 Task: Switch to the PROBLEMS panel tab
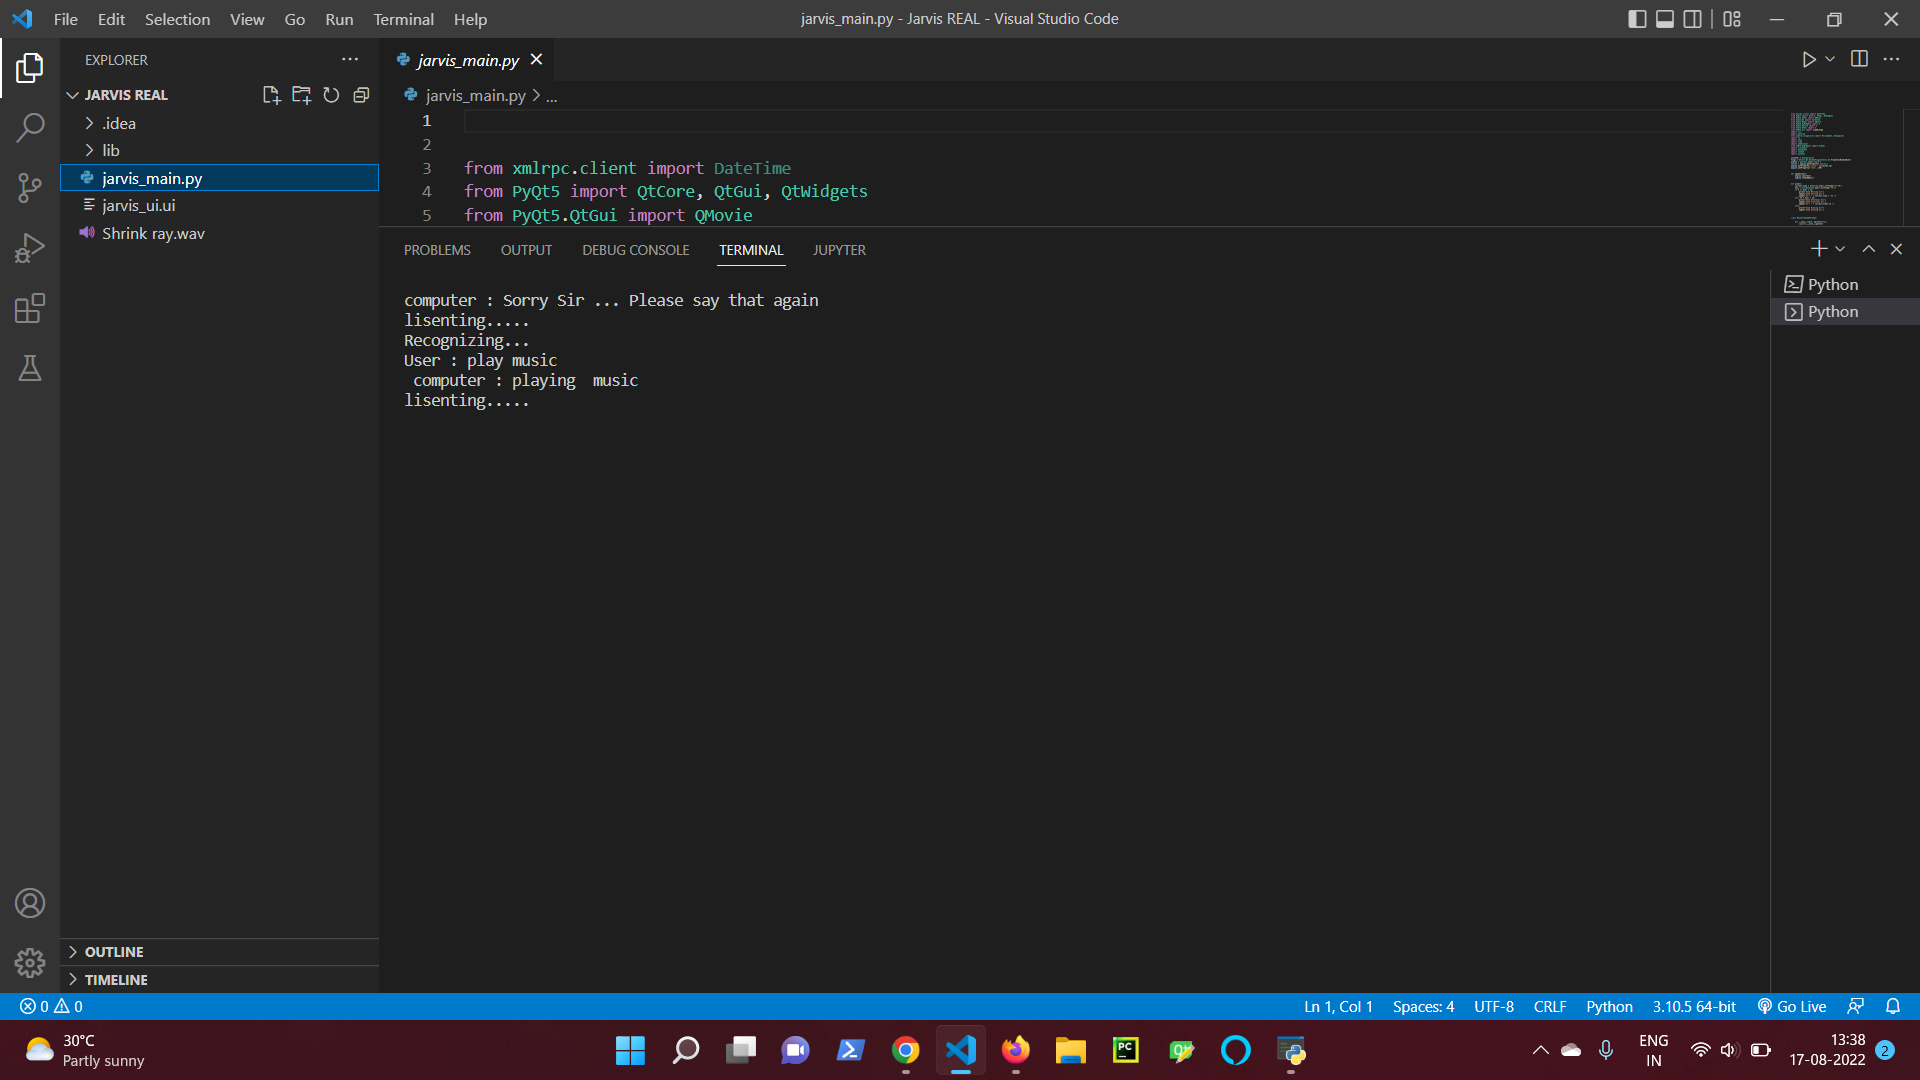tap(437, 250)
